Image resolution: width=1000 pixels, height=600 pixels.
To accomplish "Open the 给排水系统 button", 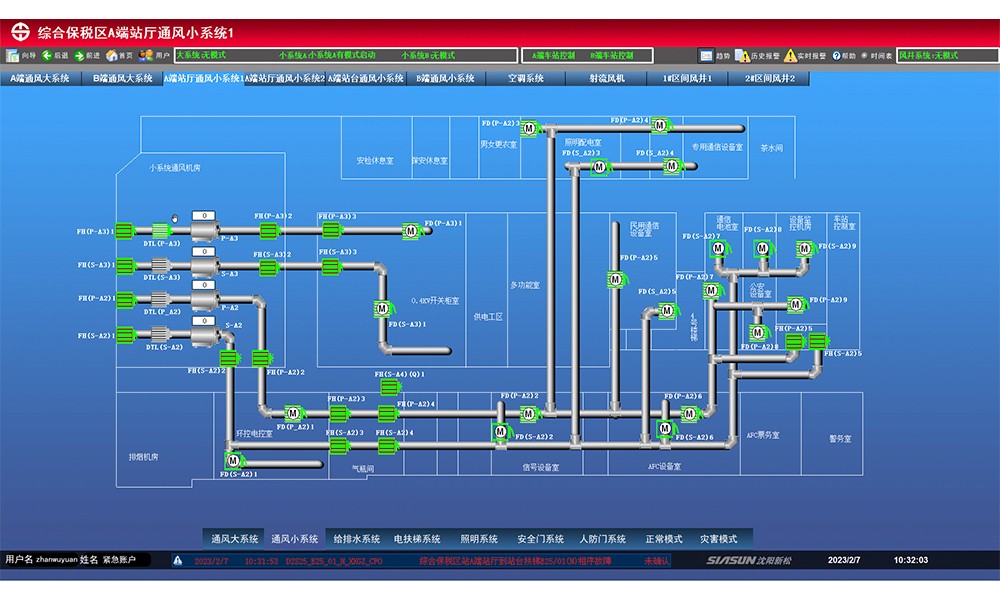I will 356,539.
